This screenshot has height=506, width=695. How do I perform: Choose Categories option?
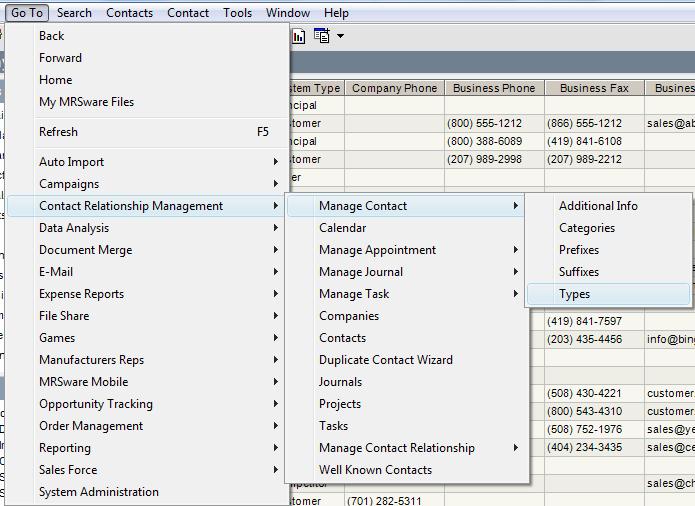point(609,228)
